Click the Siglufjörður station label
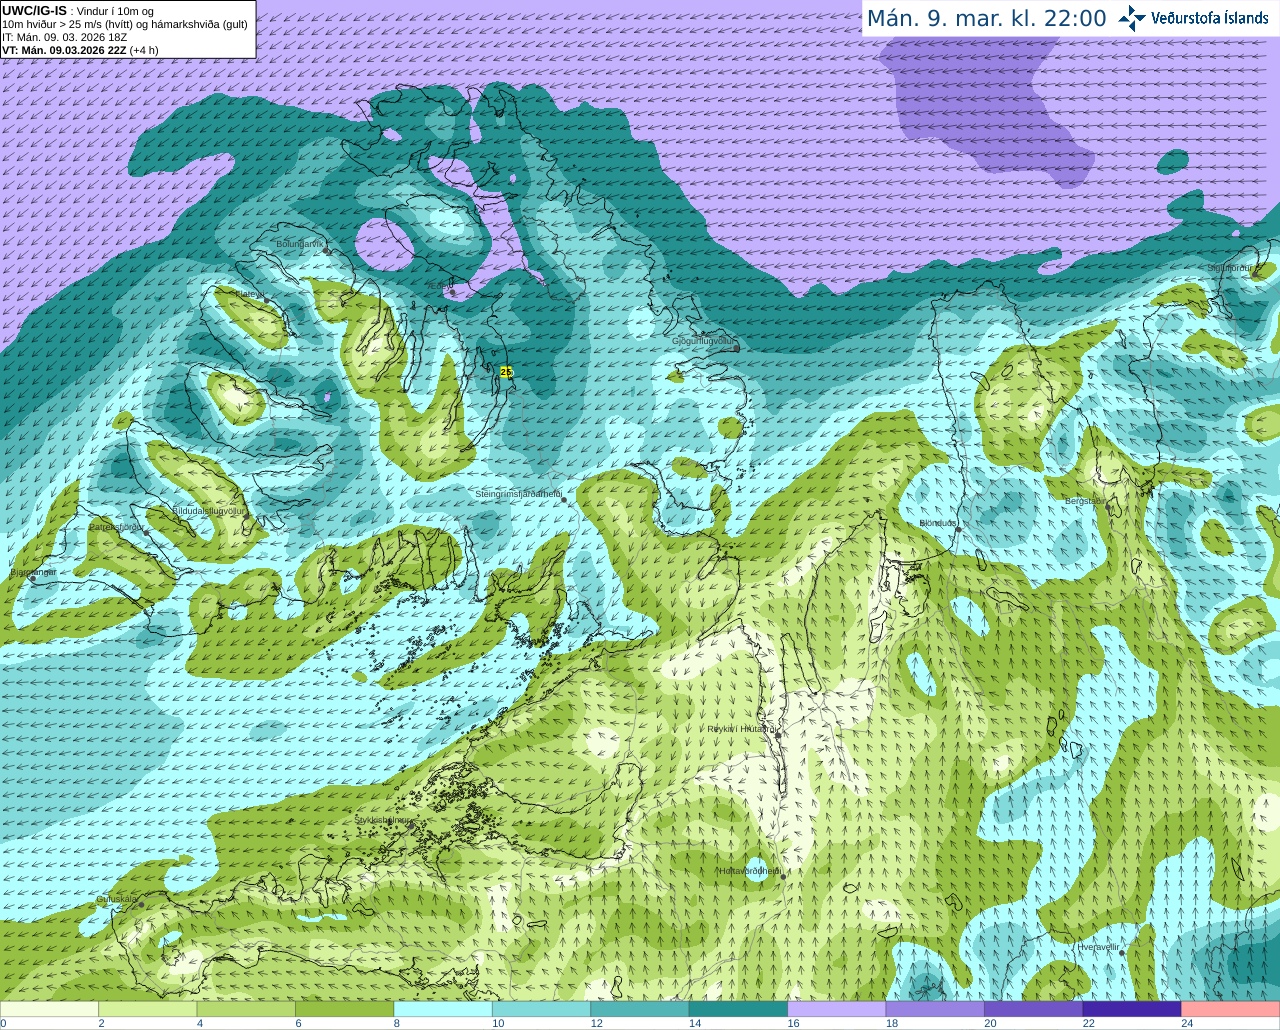This screenshot has height=1030, width=1280. 1229,268
